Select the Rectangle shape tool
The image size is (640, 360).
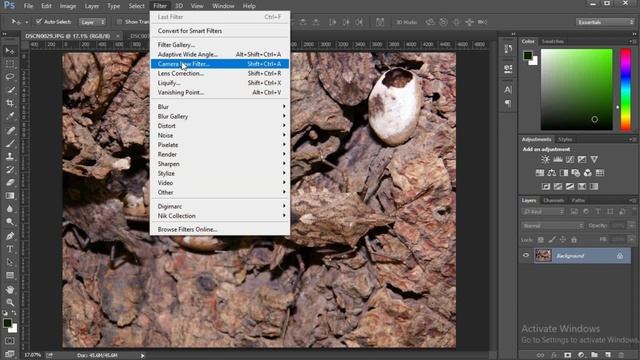point(10,275)
